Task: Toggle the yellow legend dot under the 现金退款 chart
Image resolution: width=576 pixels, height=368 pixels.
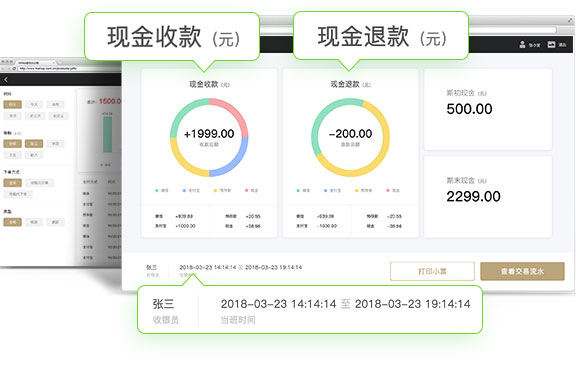Action: point(357,190)
